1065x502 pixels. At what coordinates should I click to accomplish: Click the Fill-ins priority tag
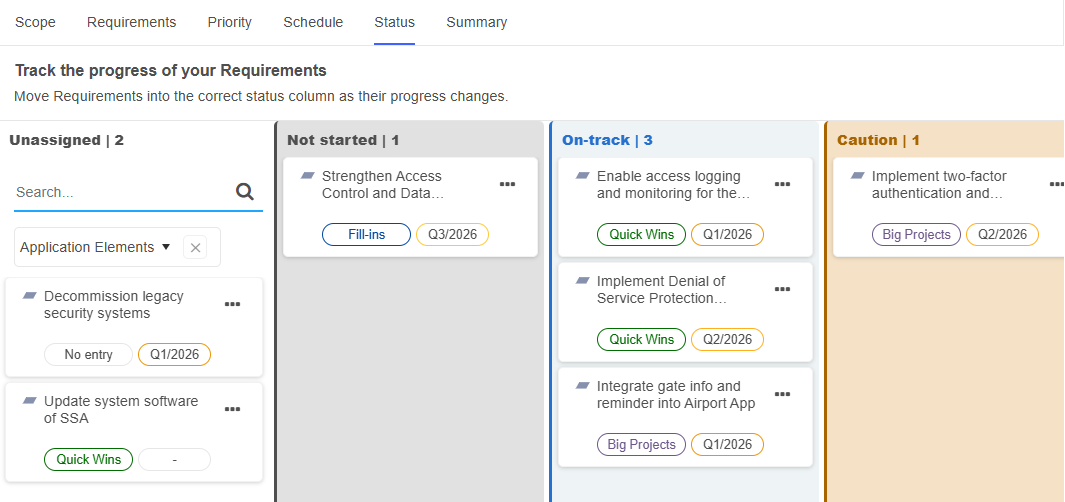366,235
